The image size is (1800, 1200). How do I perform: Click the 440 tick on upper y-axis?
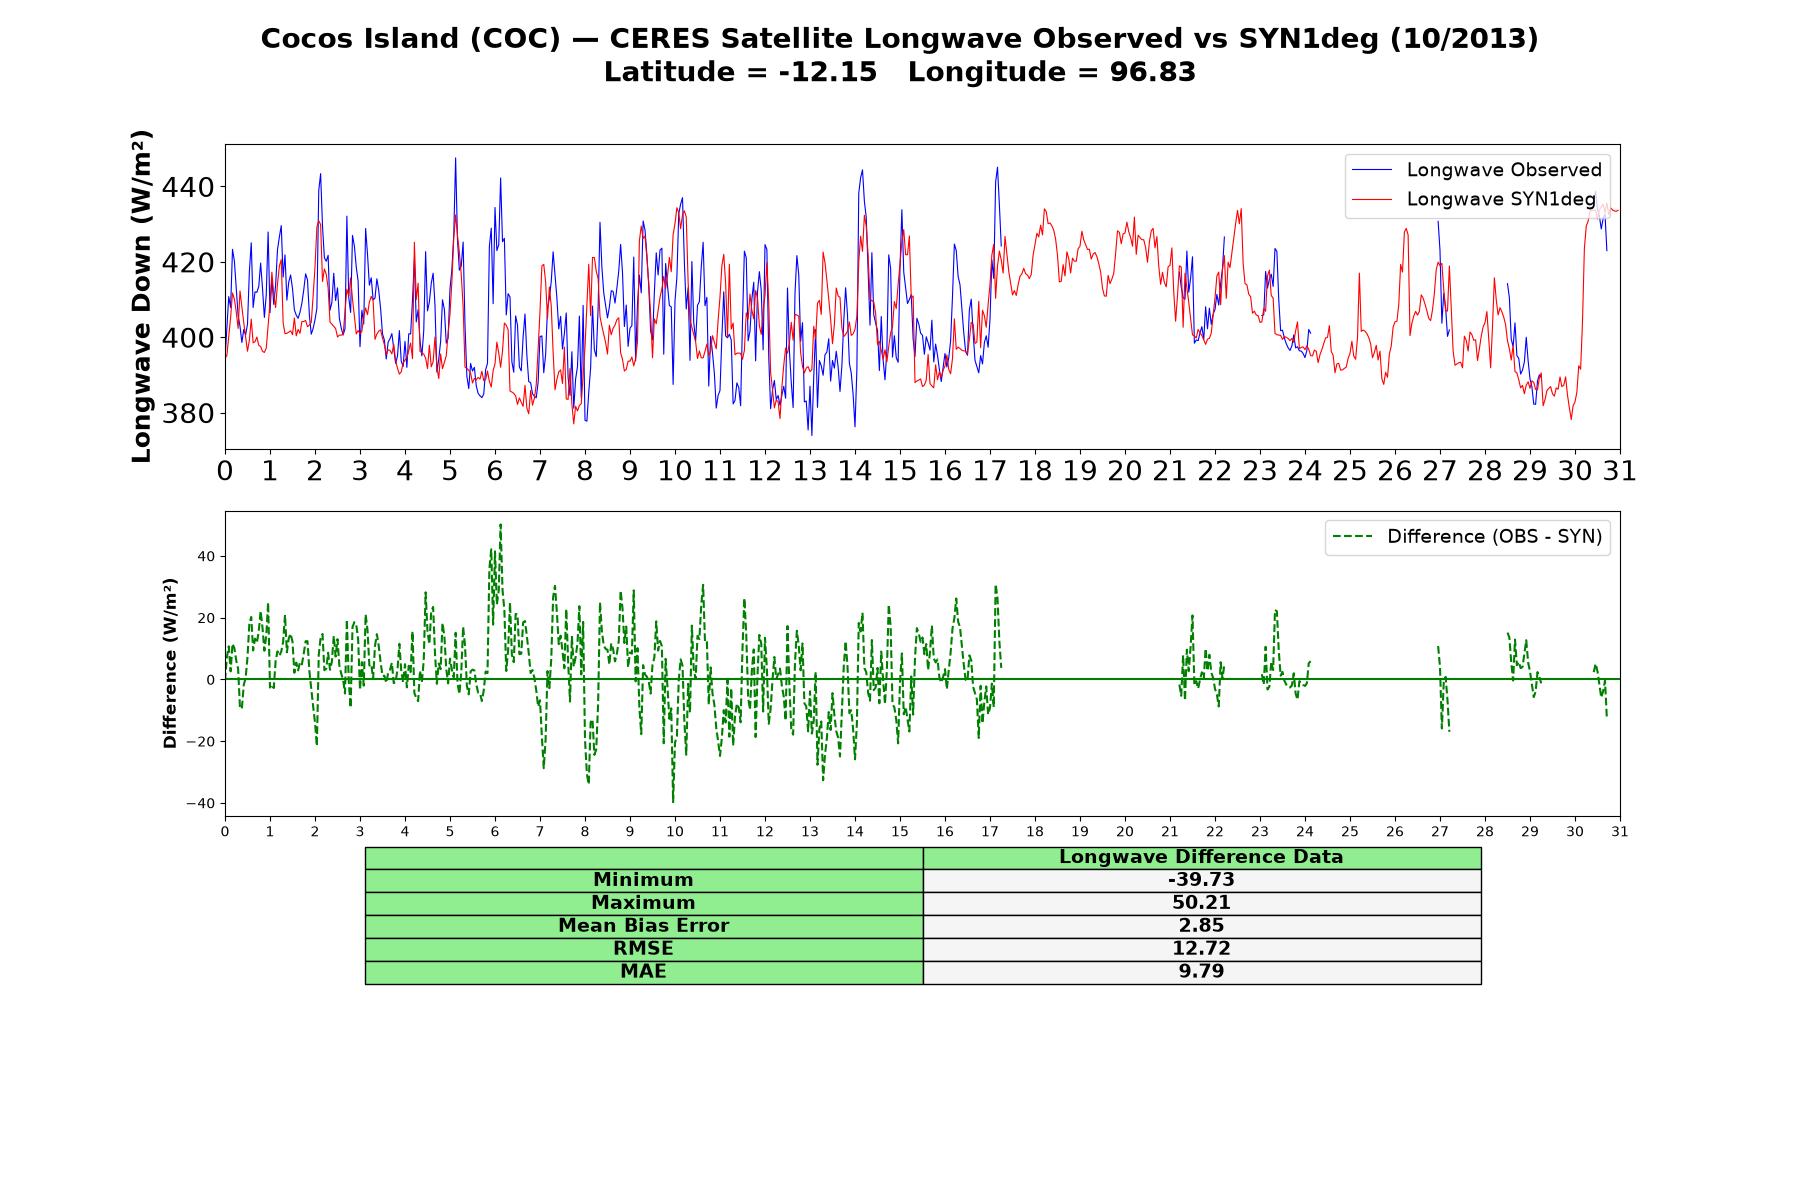(x=188, y=188)
